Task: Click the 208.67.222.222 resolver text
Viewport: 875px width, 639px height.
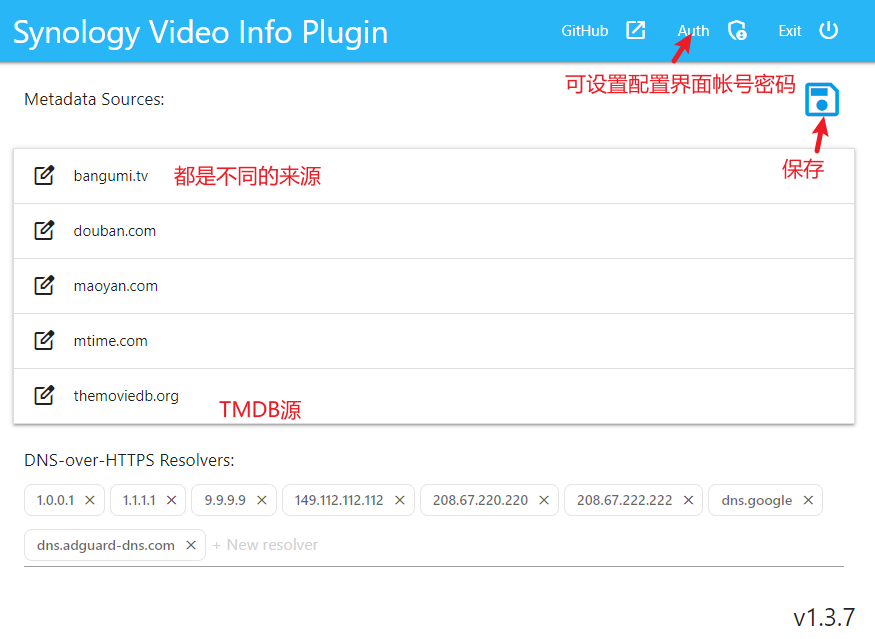Action: (x=624, y=500)
